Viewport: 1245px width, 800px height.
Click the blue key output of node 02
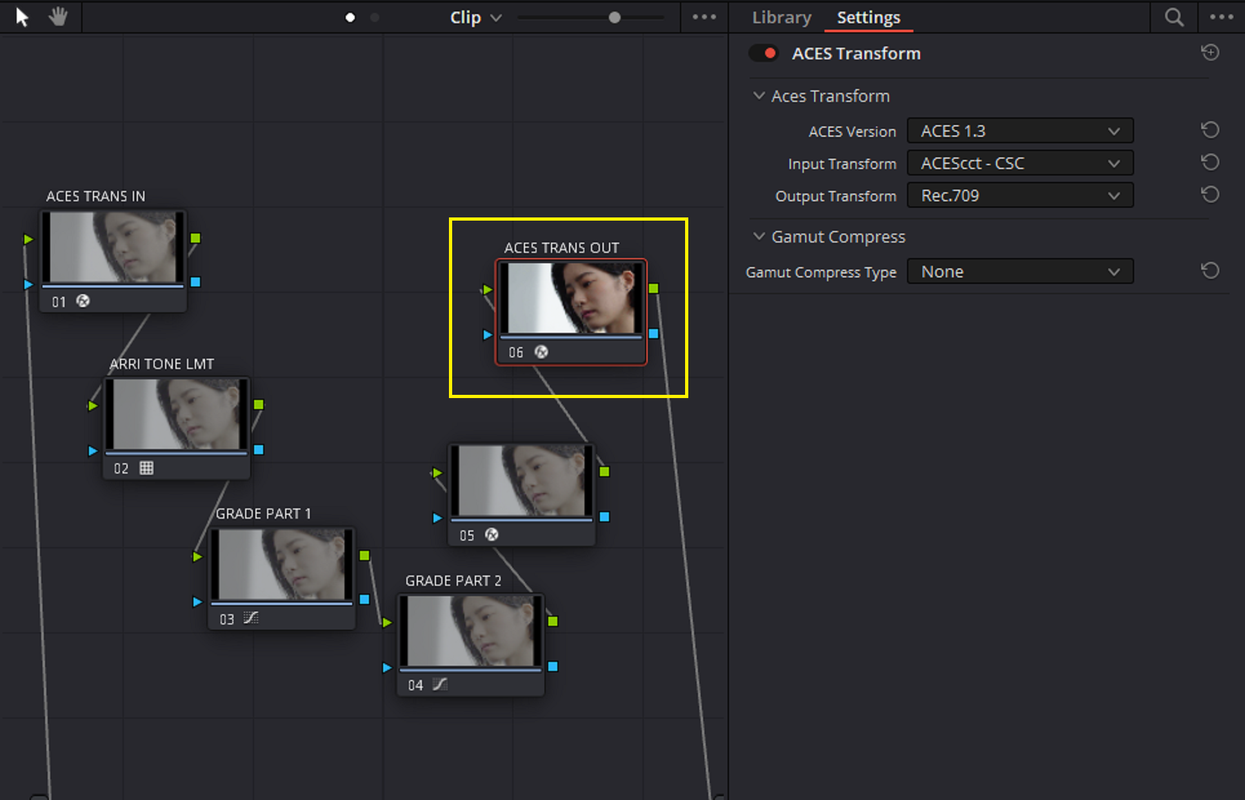pos(258,450)
